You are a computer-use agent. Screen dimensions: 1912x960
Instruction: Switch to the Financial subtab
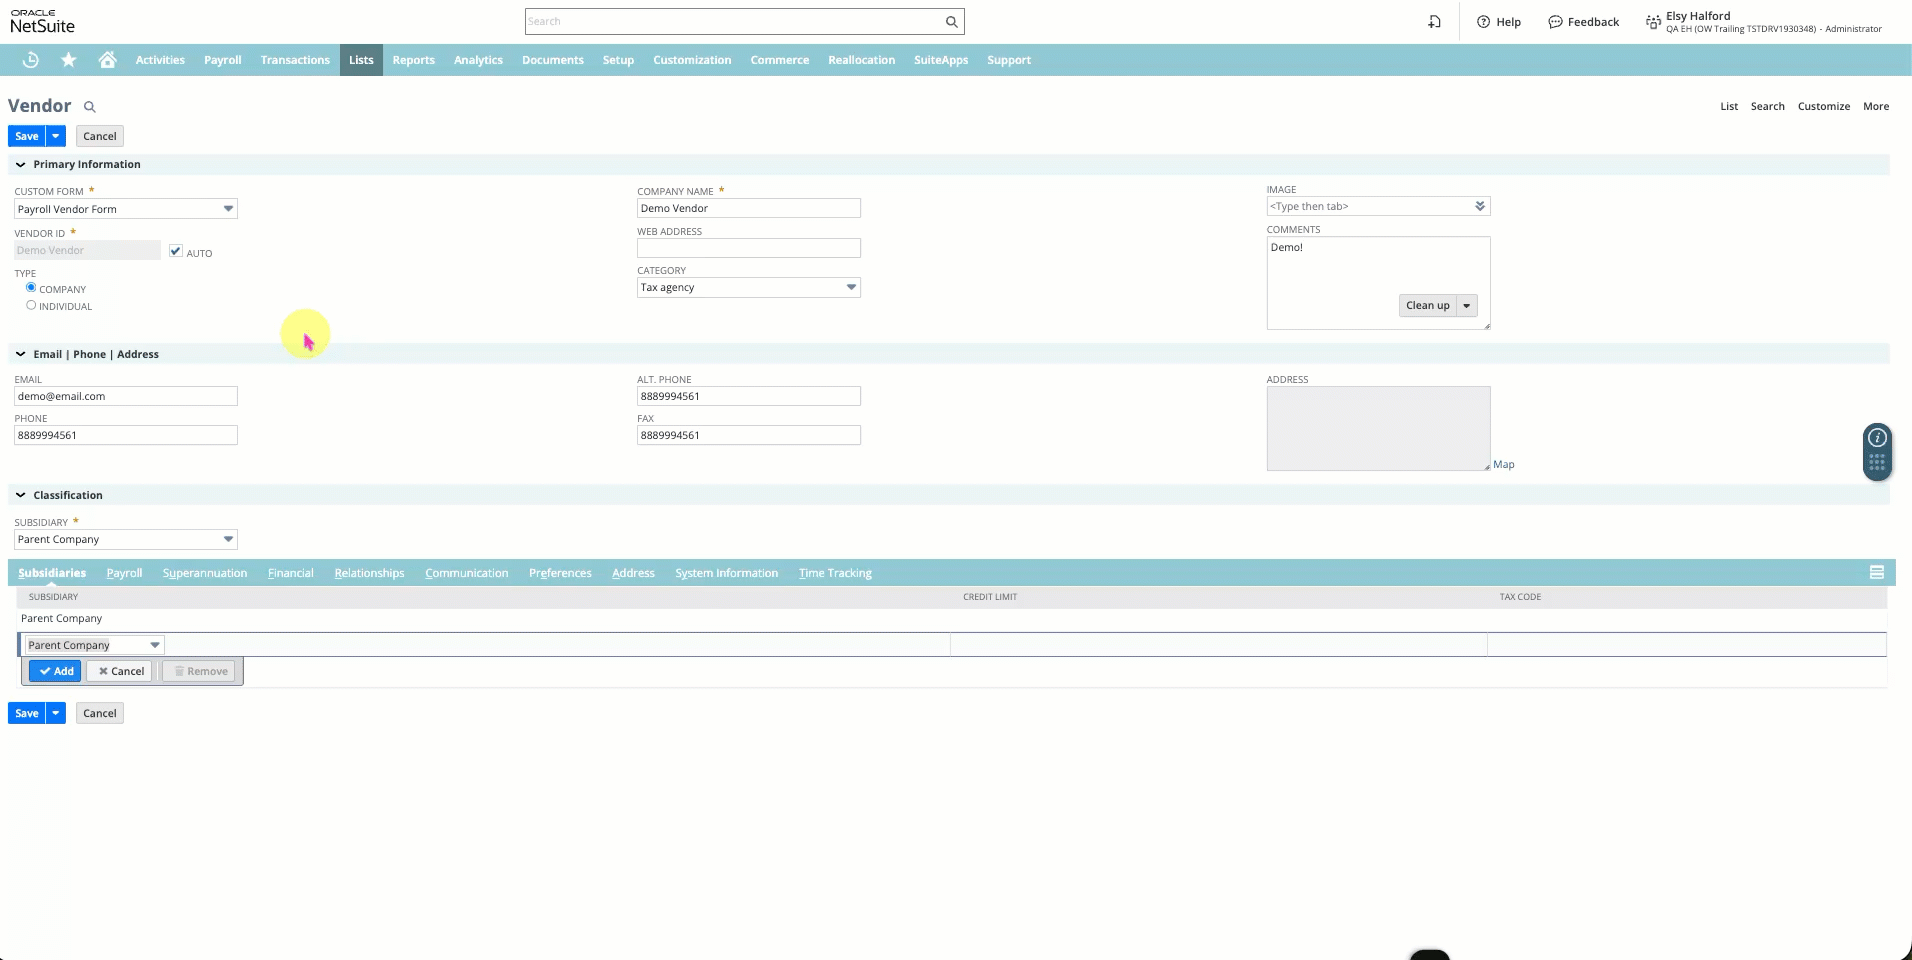(x=291, y=573)
